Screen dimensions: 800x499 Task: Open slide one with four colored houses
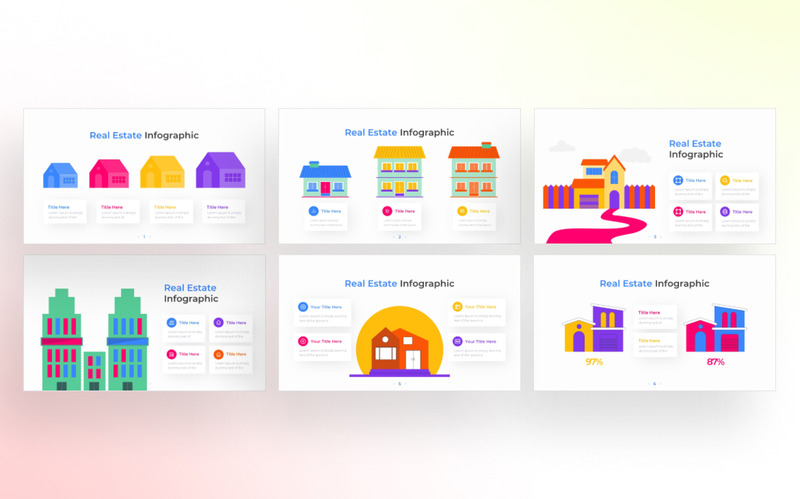(x=144, y=176)
